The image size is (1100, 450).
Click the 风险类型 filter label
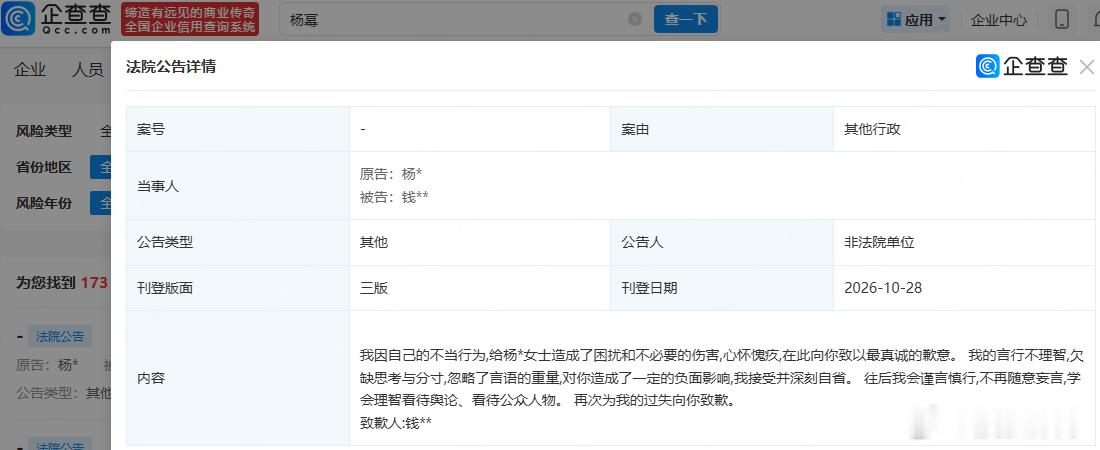(43, 131)
